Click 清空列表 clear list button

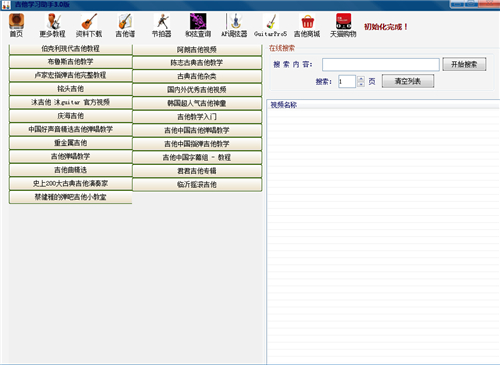(x=408, y=81)
